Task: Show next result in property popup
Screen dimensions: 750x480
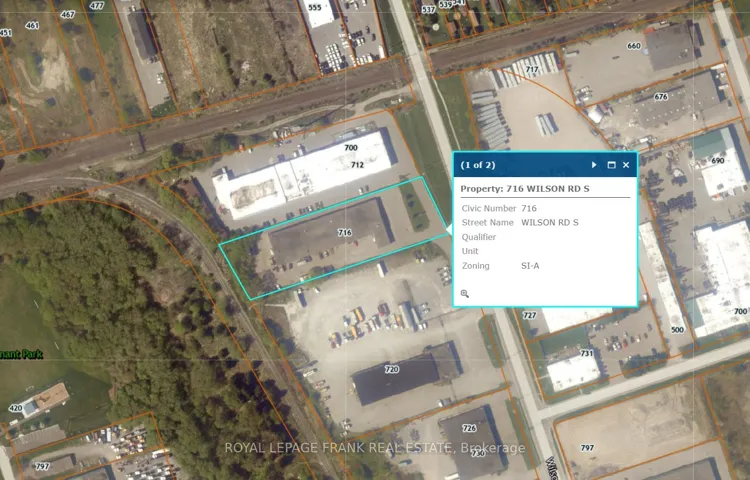Action: pos(594,165)
